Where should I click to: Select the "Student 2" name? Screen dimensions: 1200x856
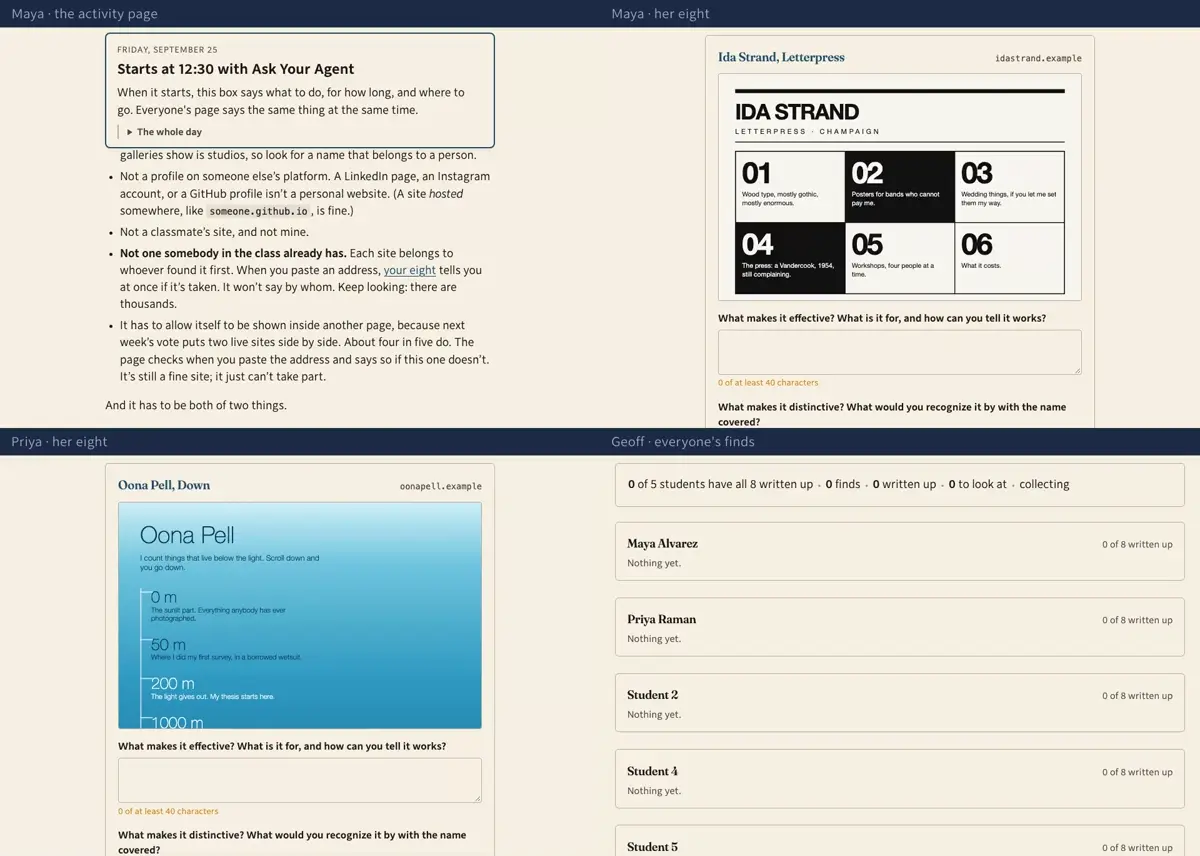[652, 695]
